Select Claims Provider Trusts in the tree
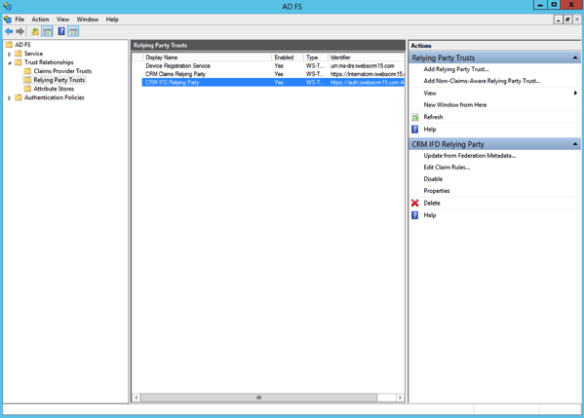 [x=63, y=71]
